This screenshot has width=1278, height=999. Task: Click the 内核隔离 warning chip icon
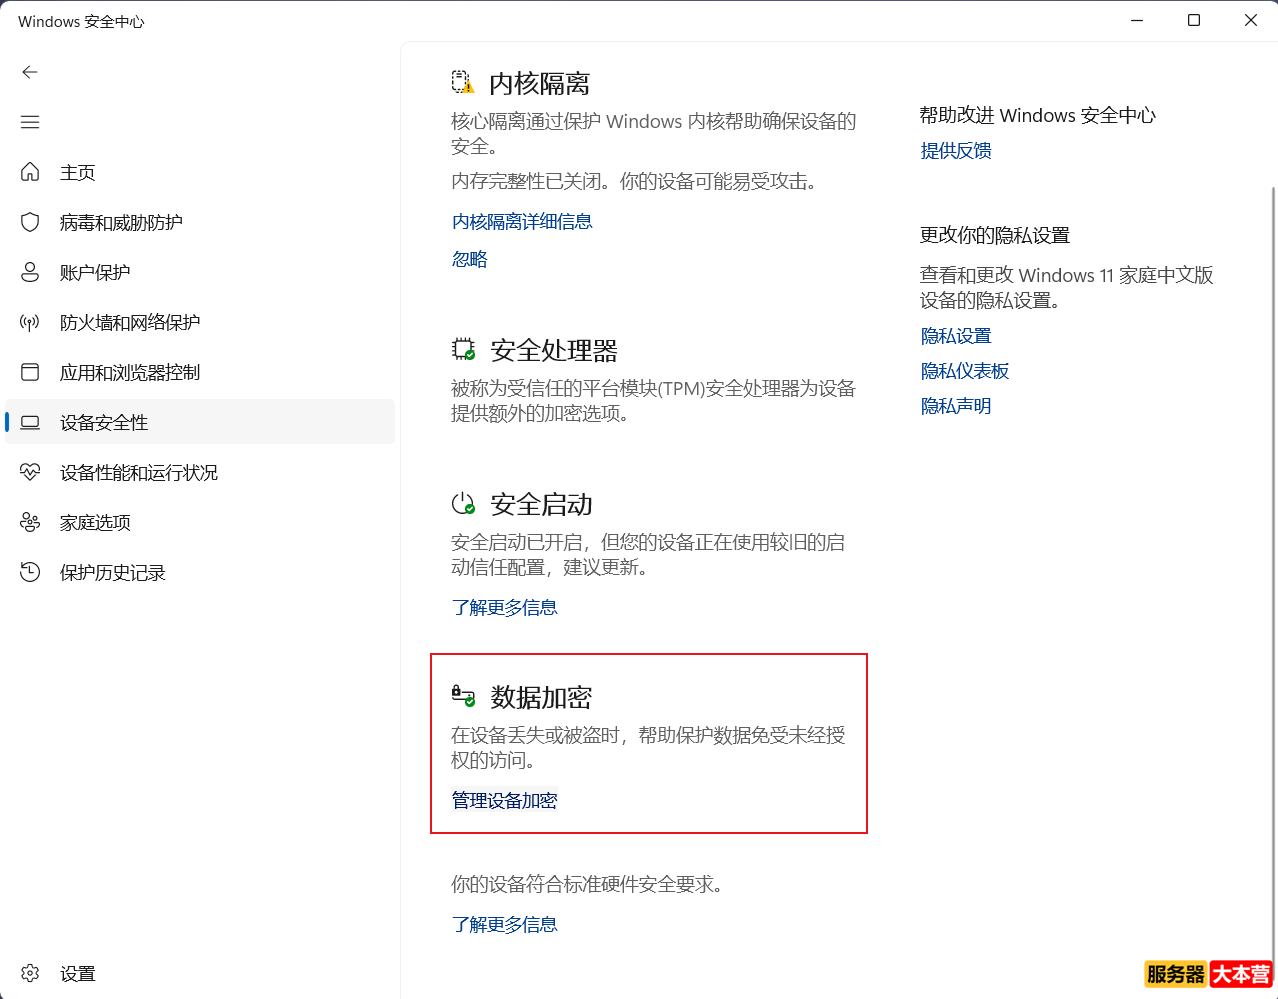click(463, 82)
